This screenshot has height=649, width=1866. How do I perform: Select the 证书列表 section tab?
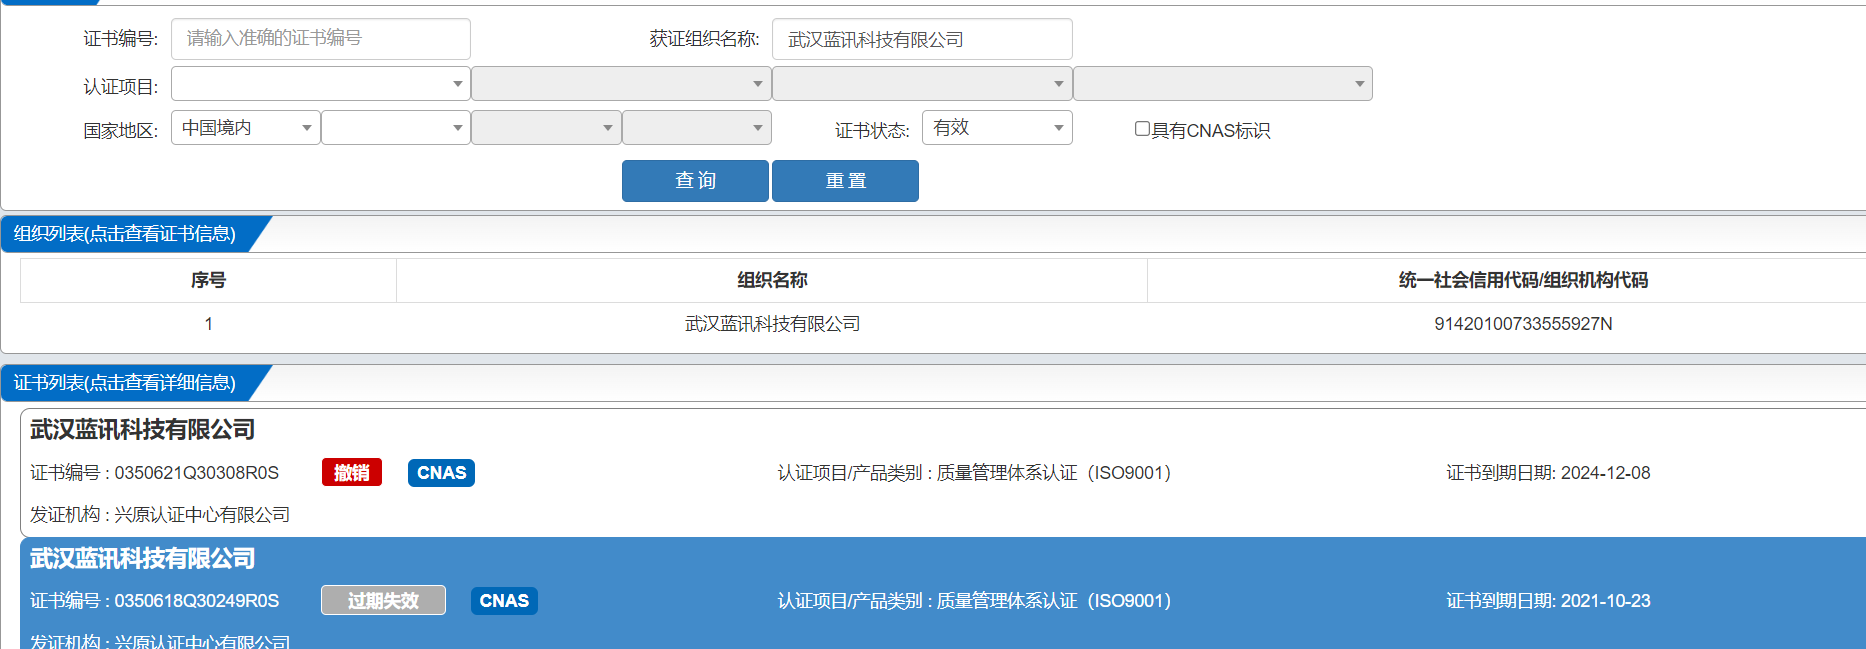pyautogui.click(x=125, y=383)
